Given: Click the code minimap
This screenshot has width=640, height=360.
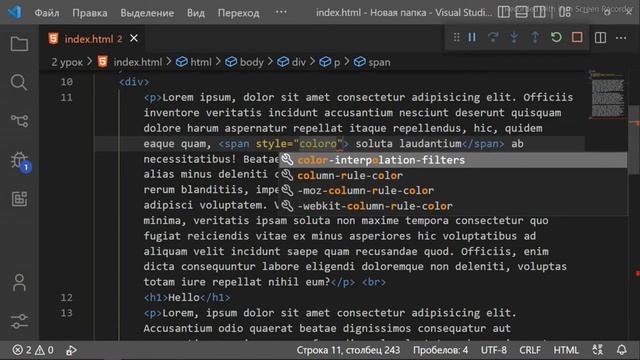Looking at the screenshot, I should click(x=607, y=95).
